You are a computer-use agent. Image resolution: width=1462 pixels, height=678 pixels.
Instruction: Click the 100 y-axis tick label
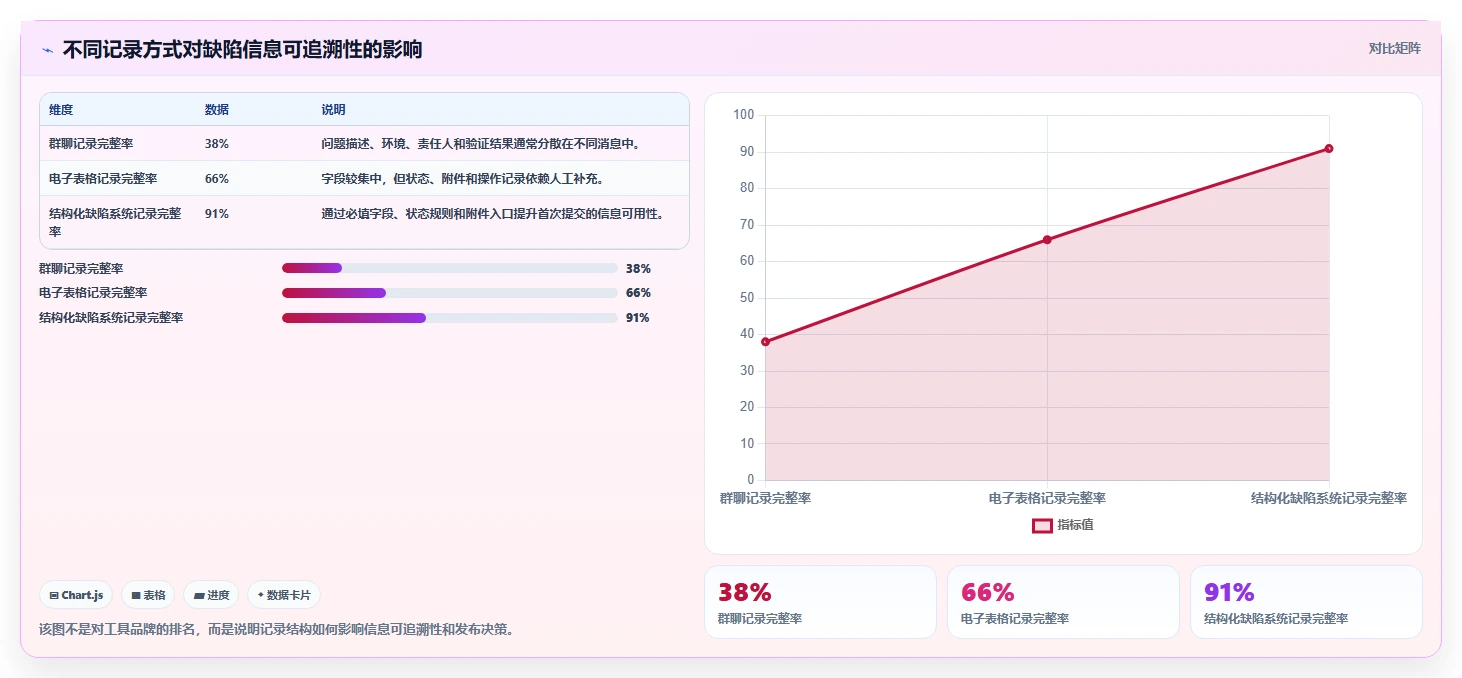(x=743, y=115)
